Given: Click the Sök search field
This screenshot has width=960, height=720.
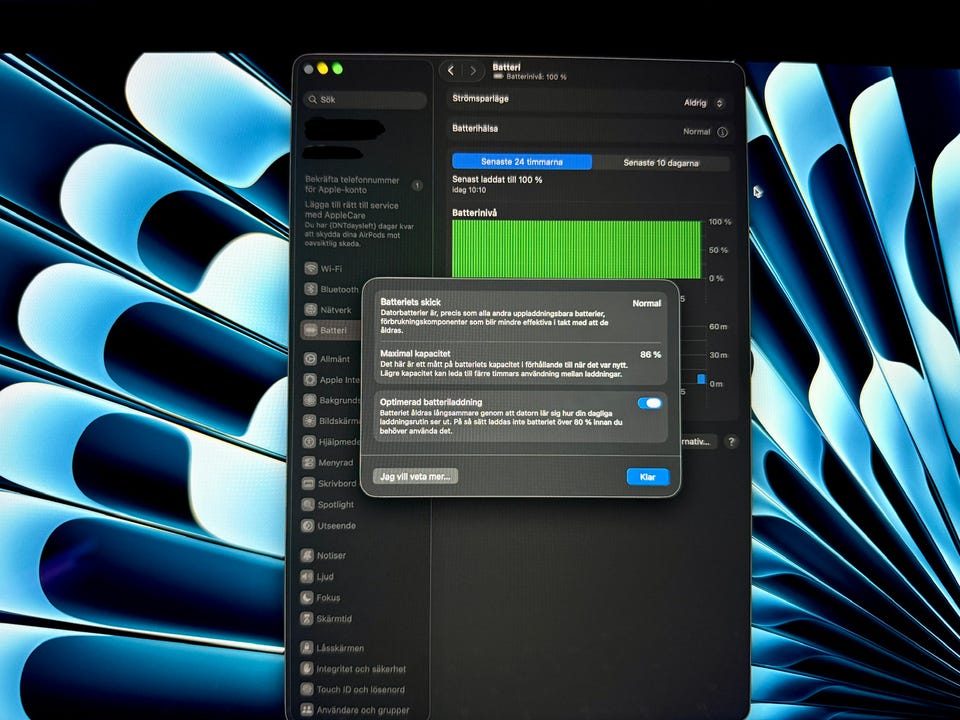Looking at the screenshot, I should click(365, 100).
